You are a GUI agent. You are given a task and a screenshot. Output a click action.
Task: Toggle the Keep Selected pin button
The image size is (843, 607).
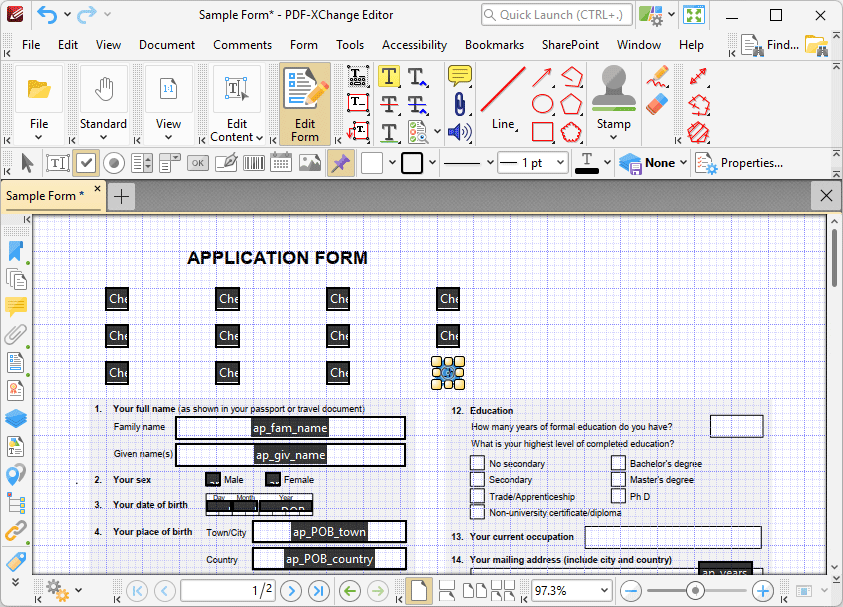coord(341,163)
